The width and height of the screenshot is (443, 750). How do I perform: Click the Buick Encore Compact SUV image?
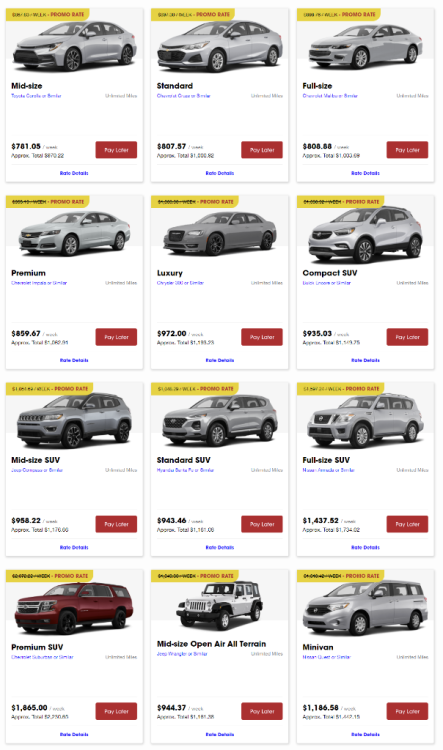(x=365, y=234)
